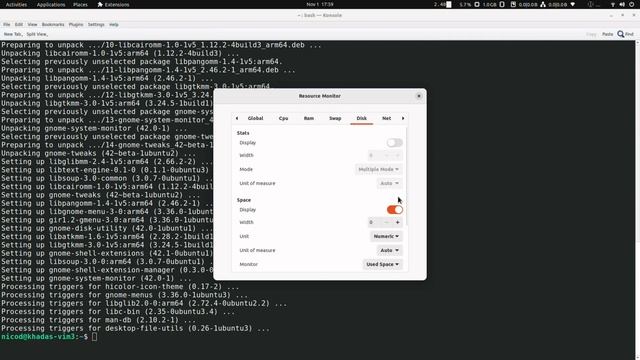The width and height of the screenshot is (640, 360).
Task: Open the Stats Mode dropdown (Multiple Mode)
Action: click(x=378, y=169)
